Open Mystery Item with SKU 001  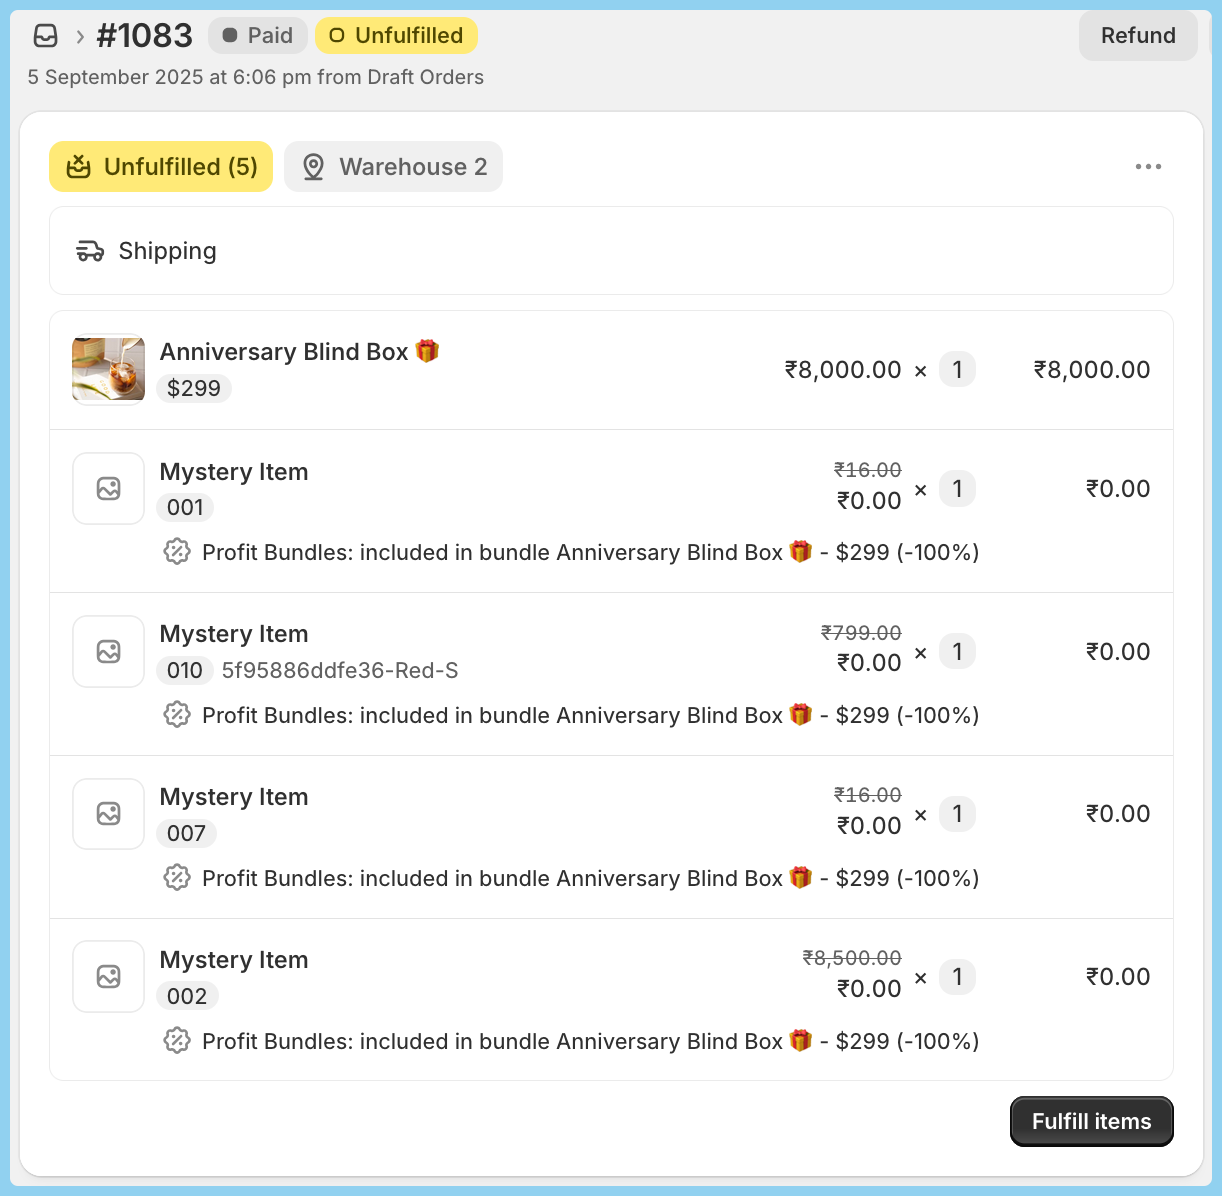234,472
